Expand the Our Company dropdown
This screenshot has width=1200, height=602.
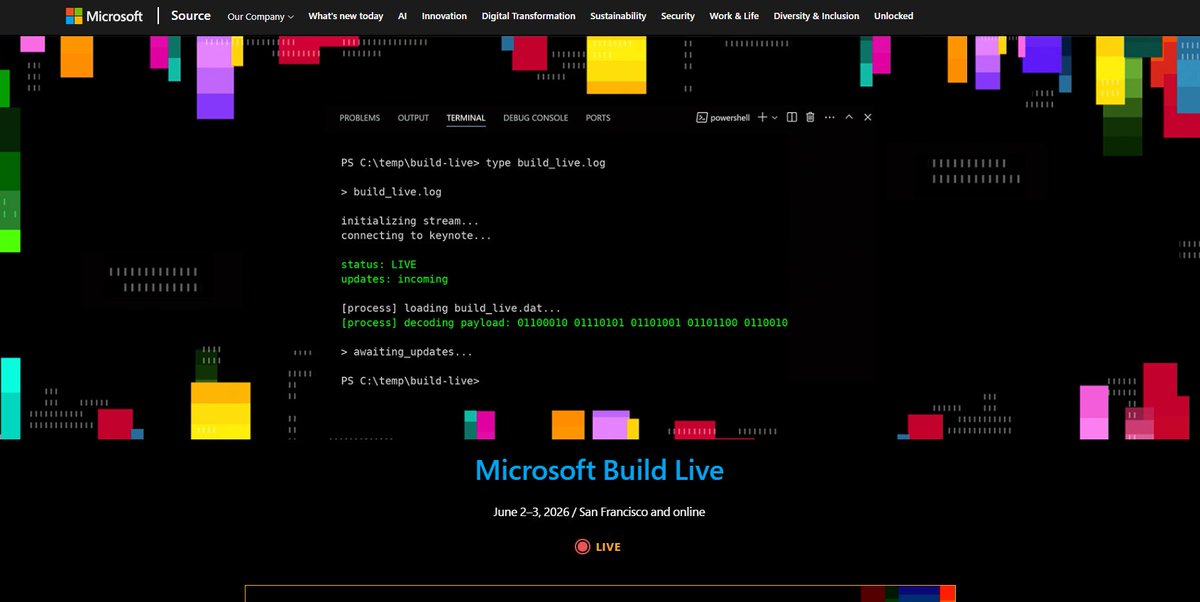261,16
